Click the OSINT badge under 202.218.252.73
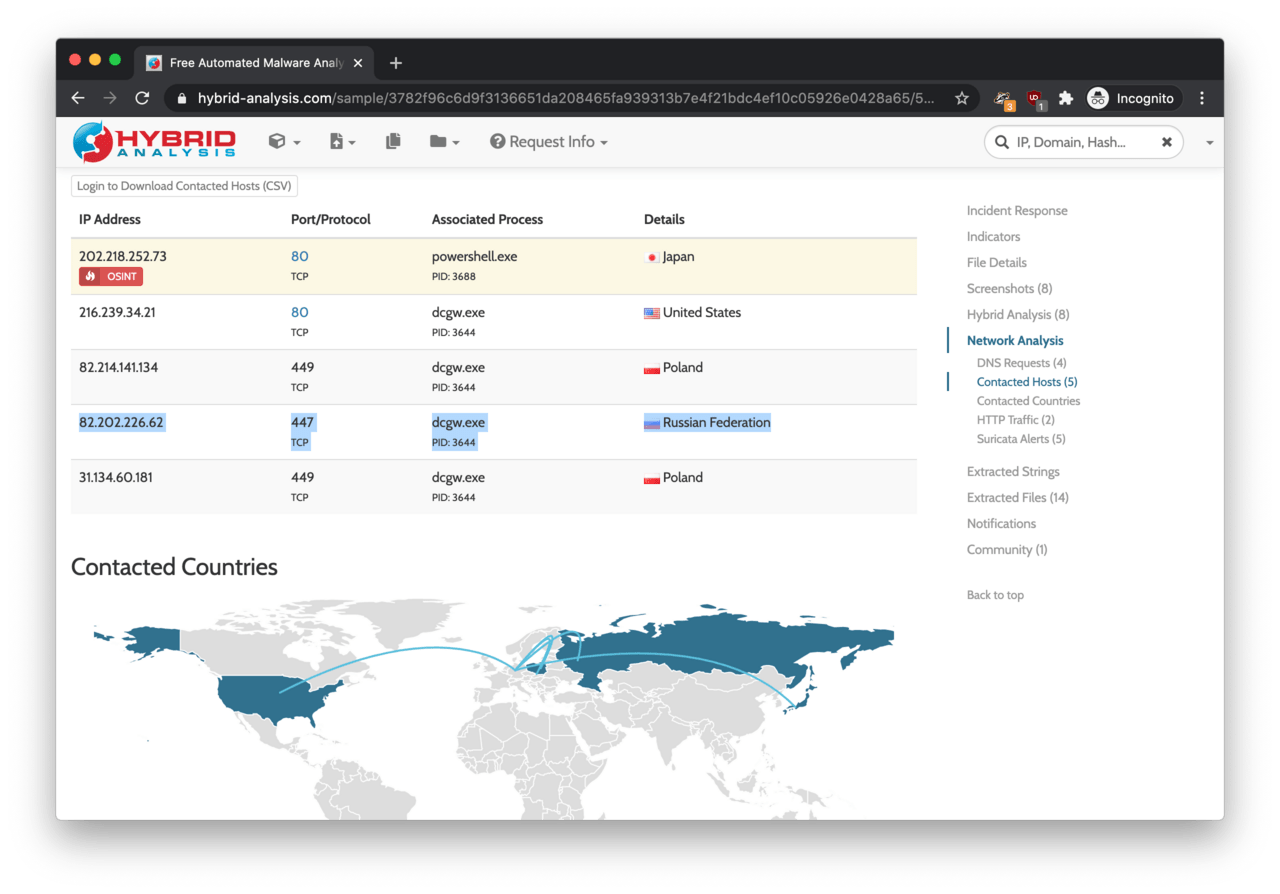 (x=111, y=276)
